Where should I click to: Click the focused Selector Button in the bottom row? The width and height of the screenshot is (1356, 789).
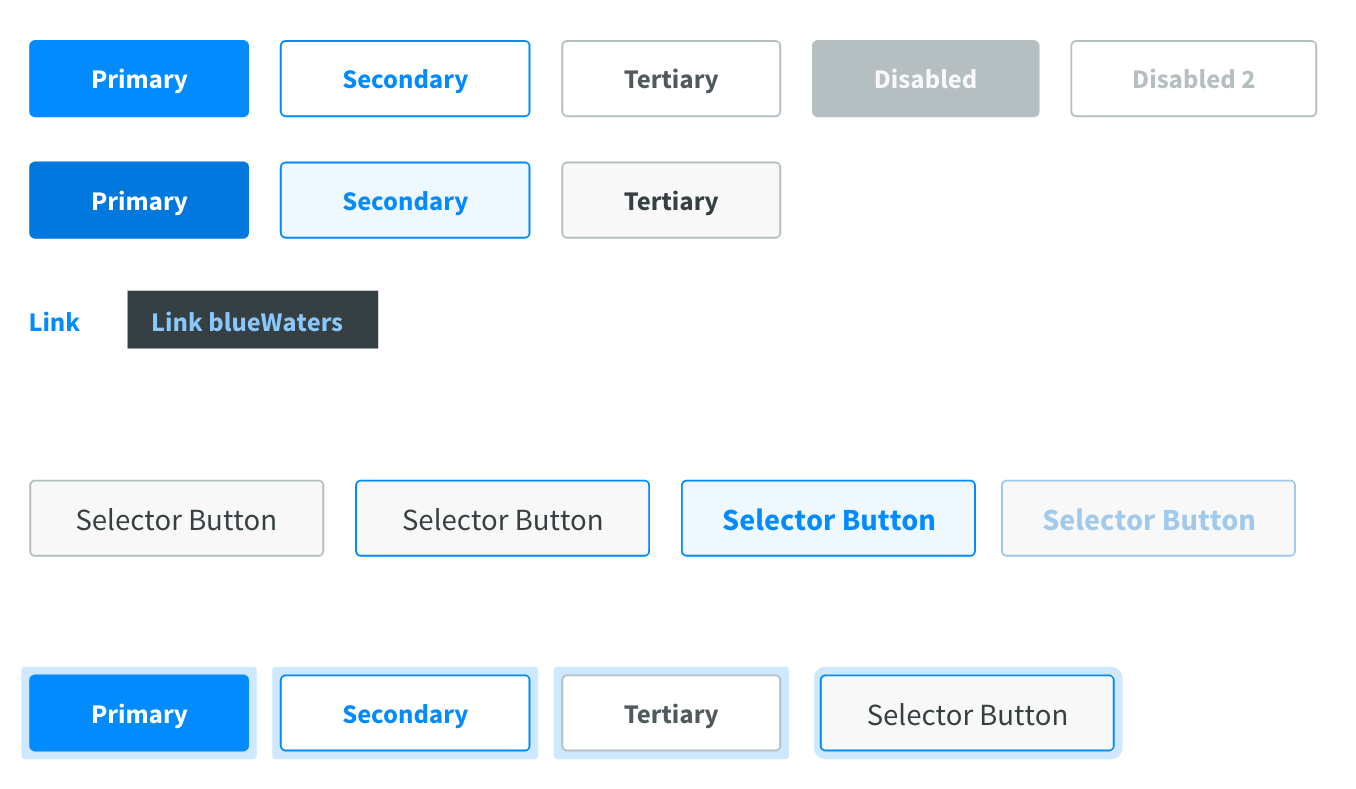click(966, 713)
